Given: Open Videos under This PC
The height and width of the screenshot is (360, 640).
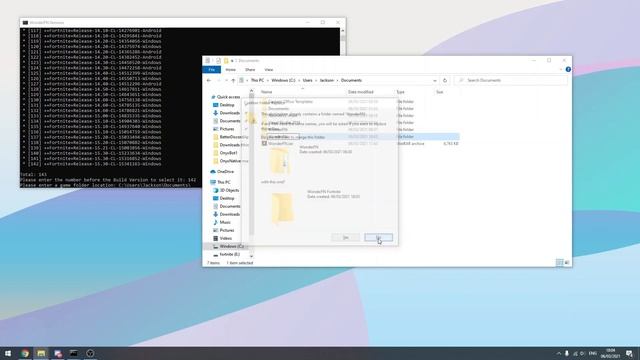Looking at the screenshot, I should 226,238.
